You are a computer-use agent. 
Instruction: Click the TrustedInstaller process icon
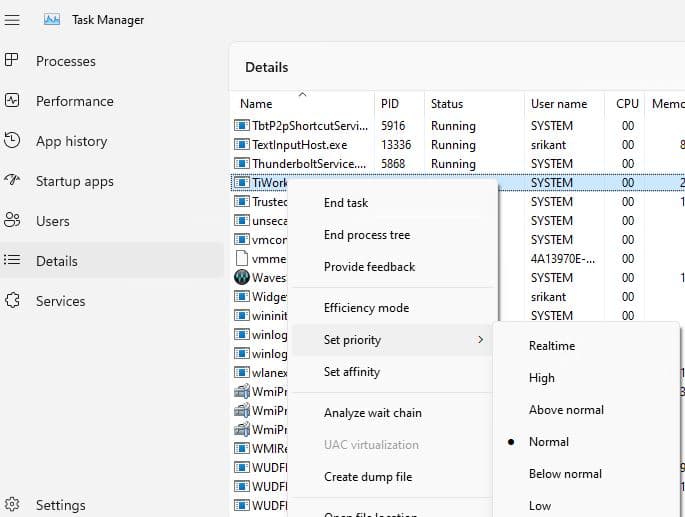(x=242, y=201)
